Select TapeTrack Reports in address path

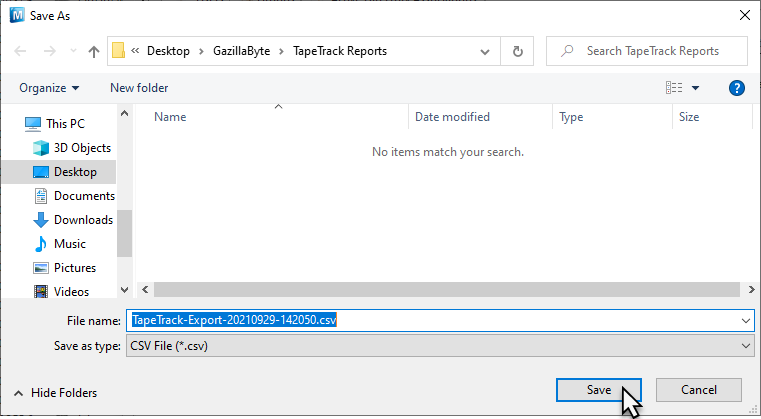[x=340, y=51]
